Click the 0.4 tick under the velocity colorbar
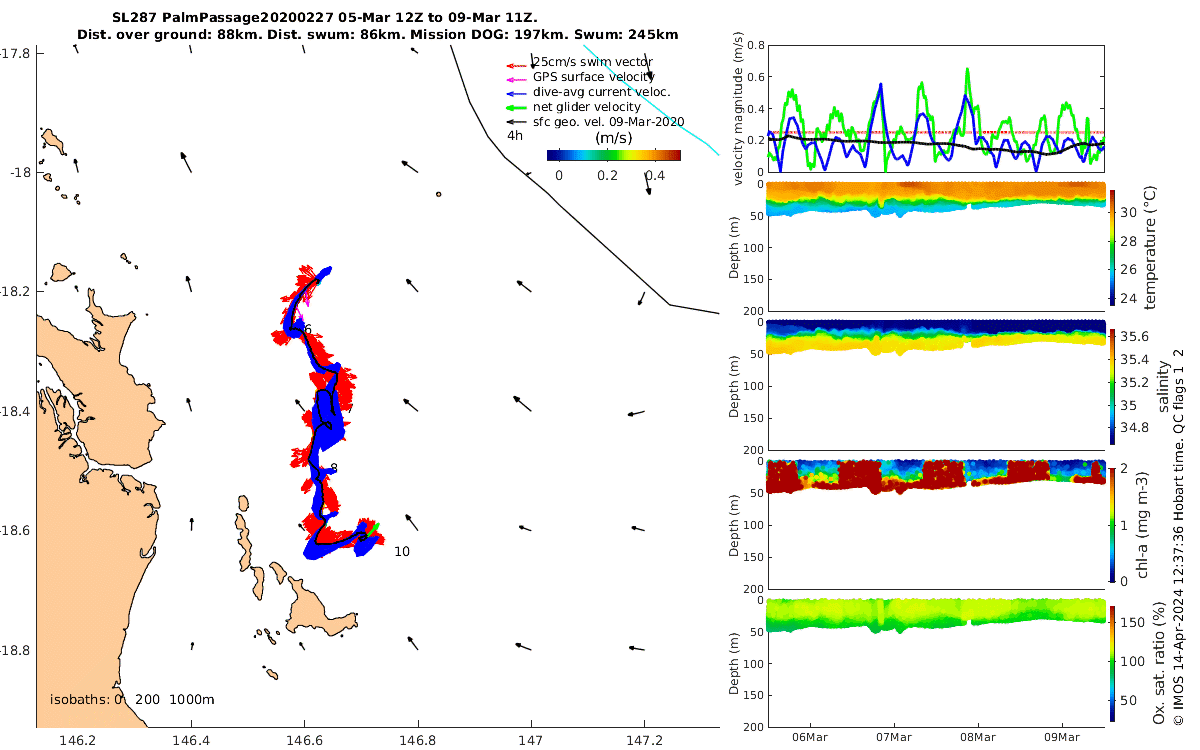 click(654, 175)
